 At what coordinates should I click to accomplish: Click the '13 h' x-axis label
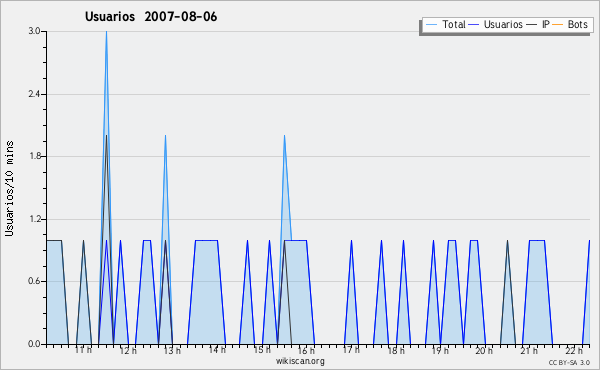[172, 350]
